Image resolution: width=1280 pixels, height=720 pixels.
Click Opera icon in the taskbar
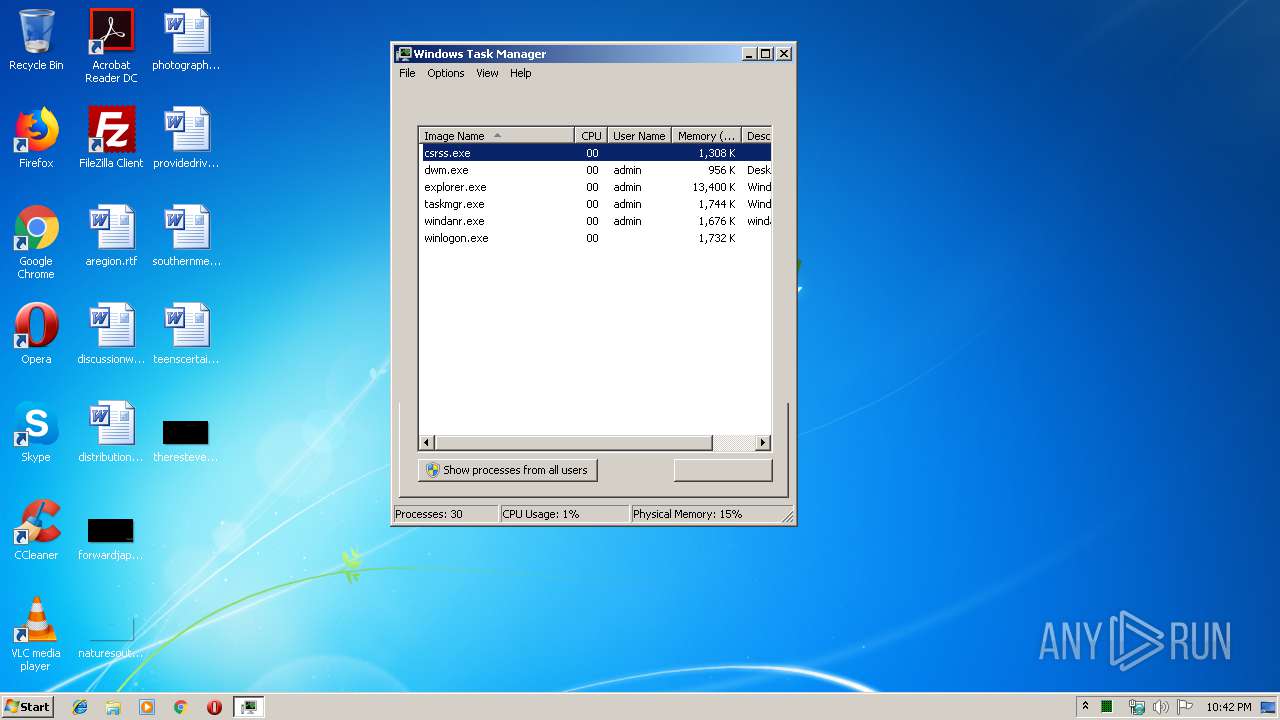click(214, 707)
